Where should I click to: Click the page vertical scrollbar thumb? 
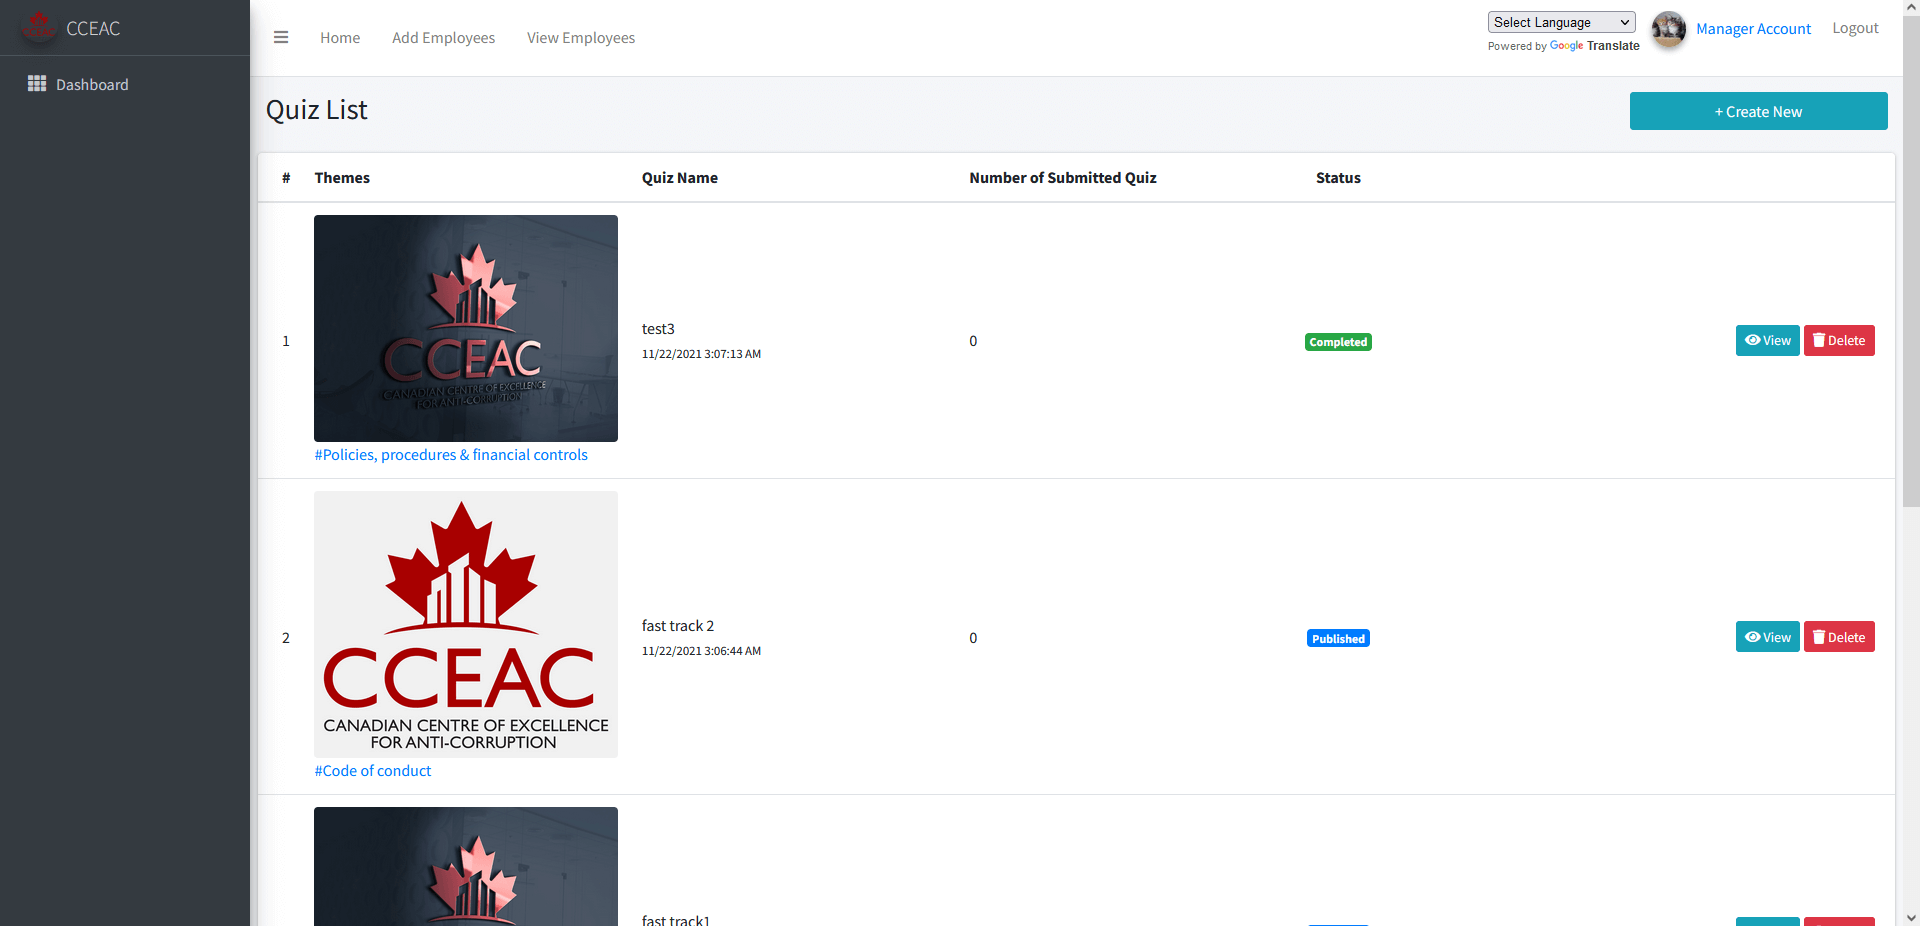point(1911,262)
